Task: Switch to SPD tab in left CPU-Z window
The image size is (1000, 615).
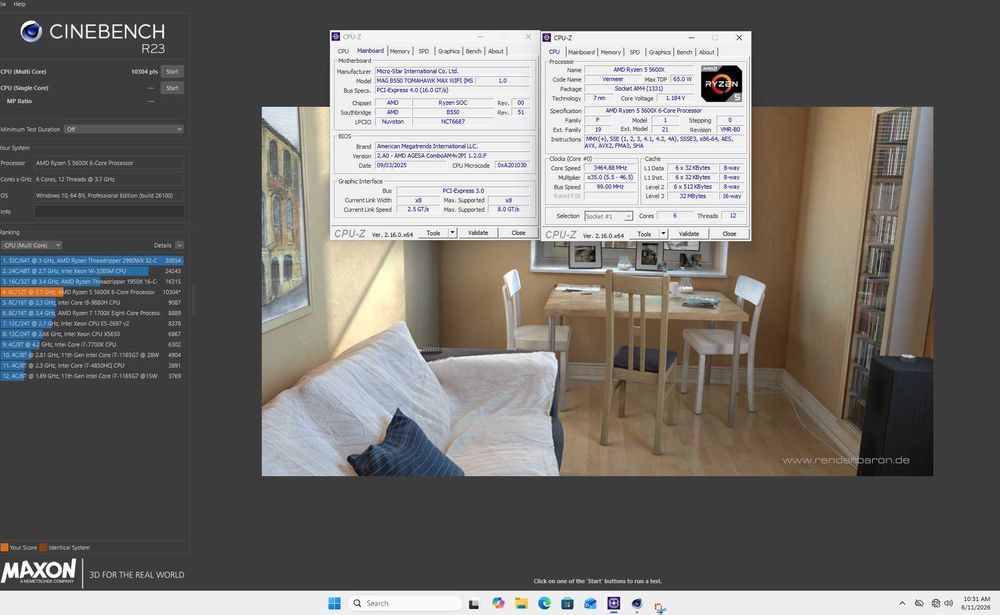Action: (x=423, y=51)
